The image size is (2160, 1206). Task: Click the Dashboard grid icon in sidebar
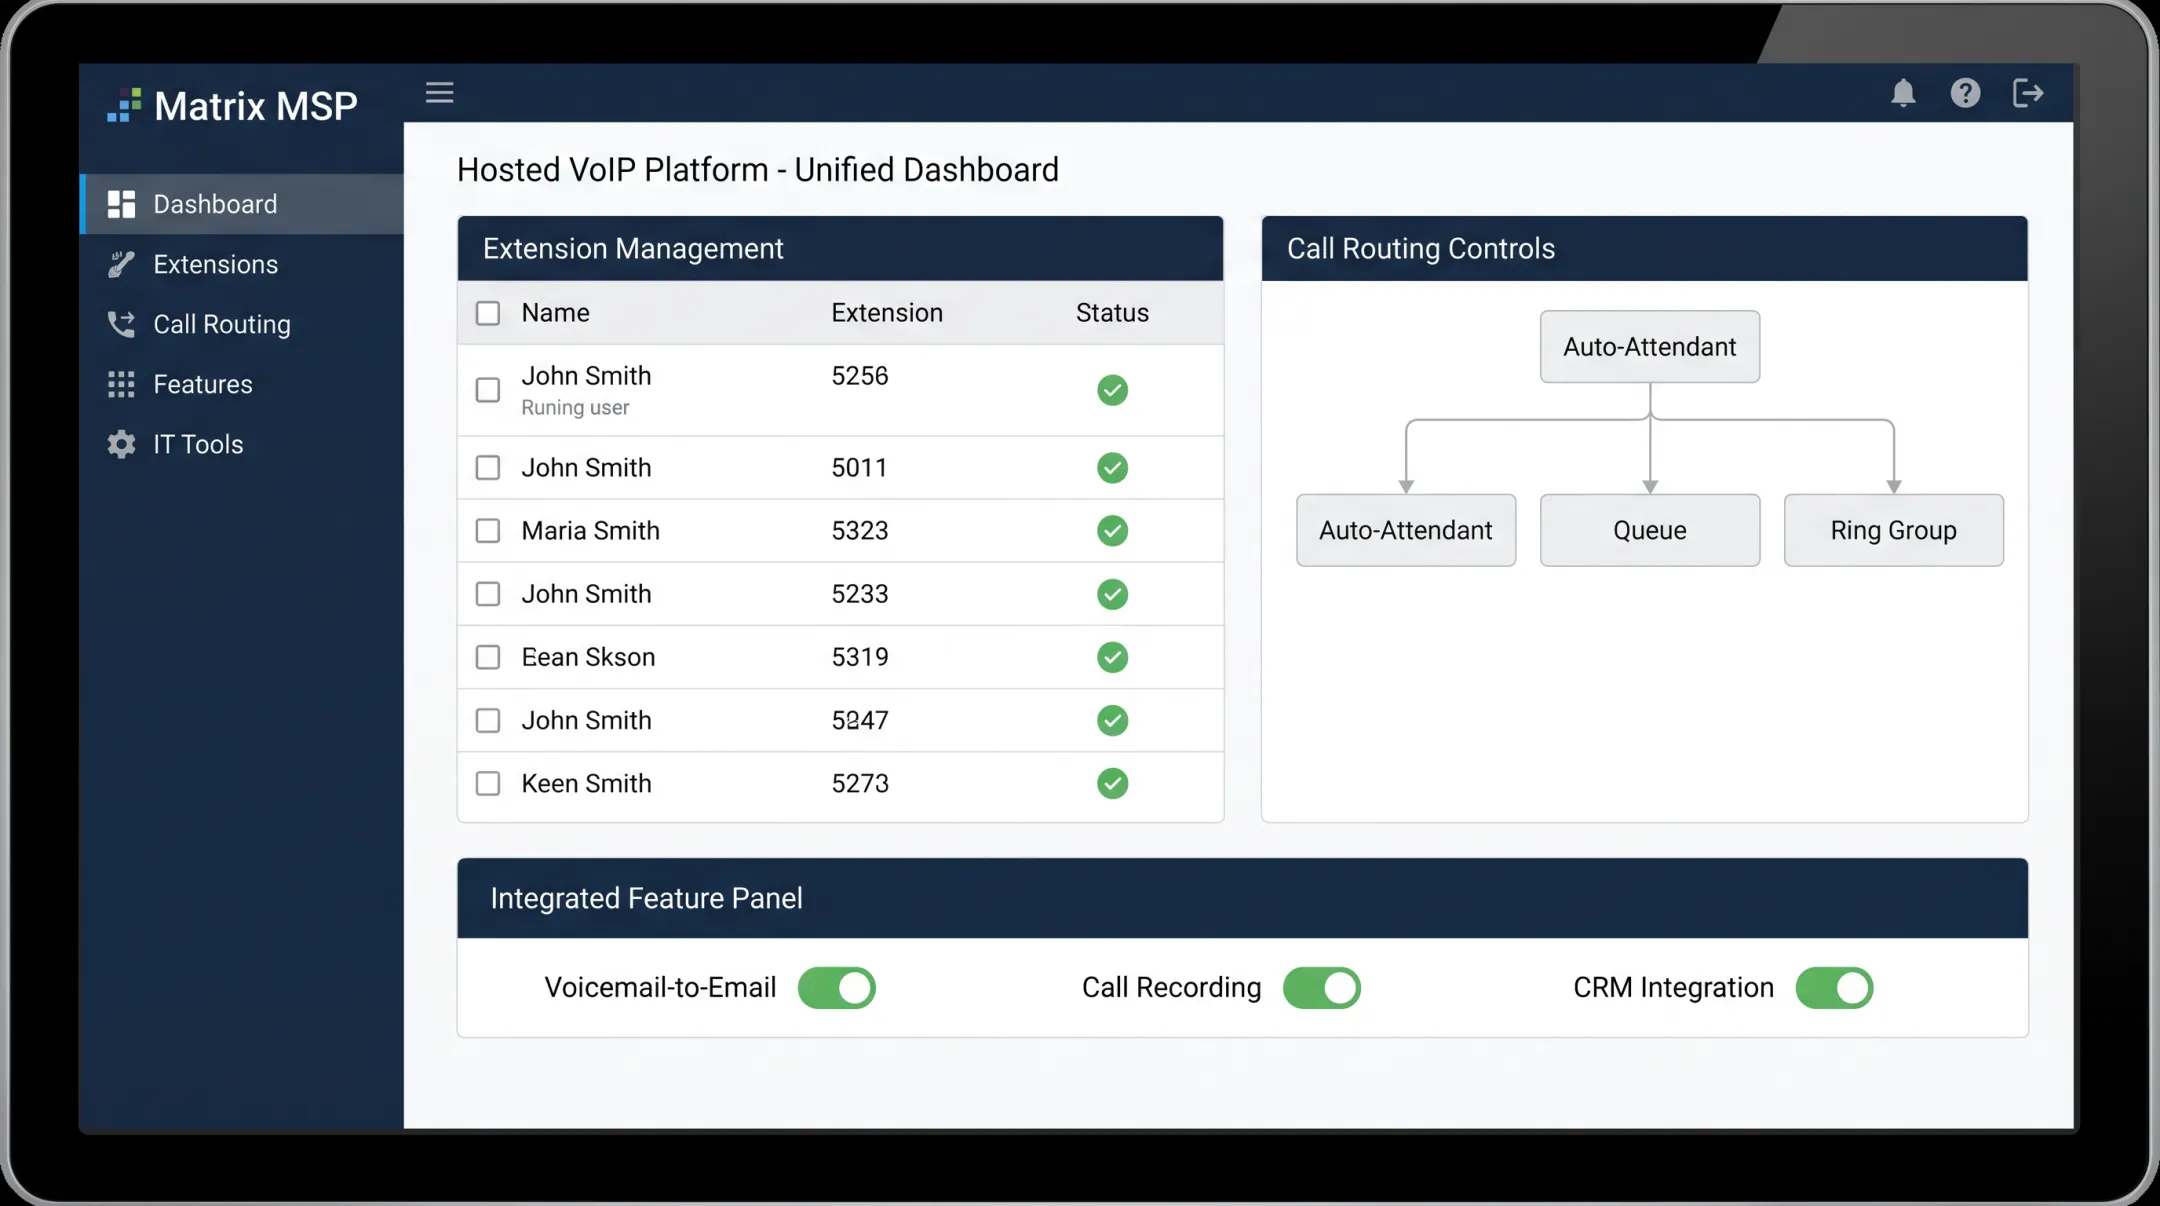(121, 204)
